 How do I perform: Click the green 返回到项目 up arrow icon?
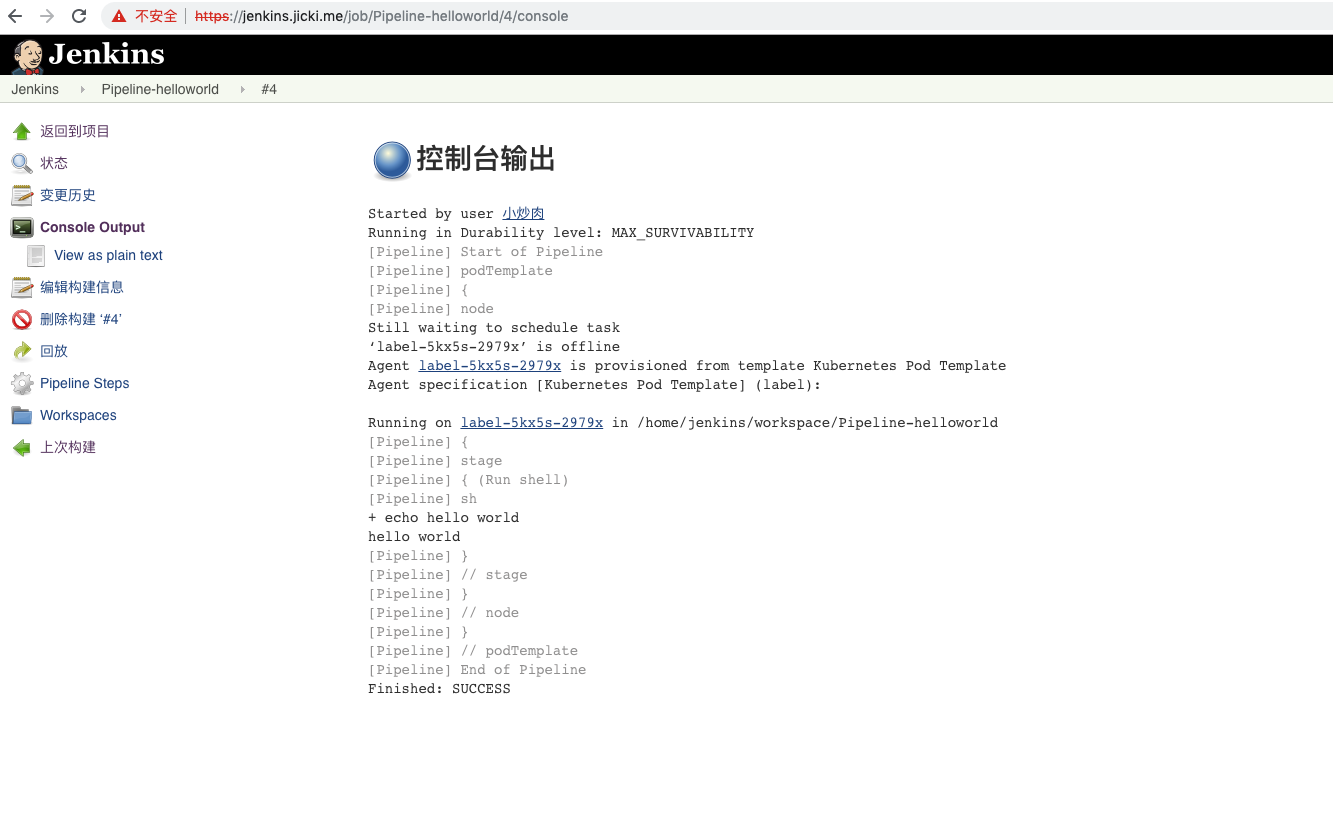coord(21,131)
